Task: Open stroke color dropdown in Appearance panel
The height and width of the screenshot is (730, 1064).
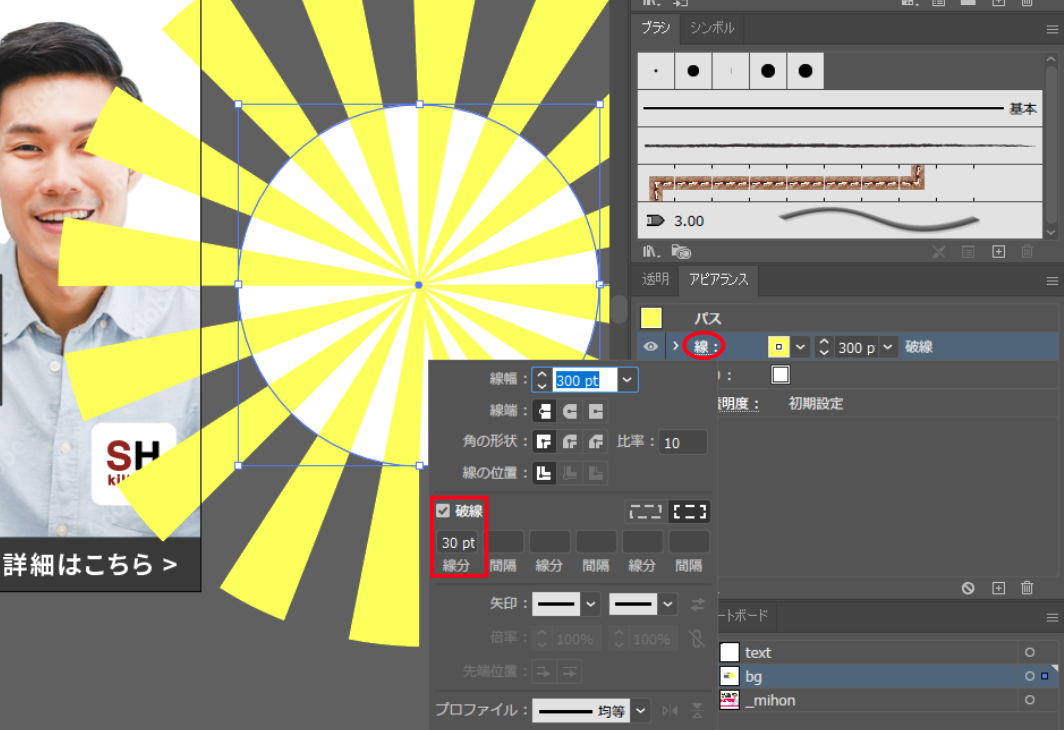Action: pyautogui.click(x=801, y=347)
